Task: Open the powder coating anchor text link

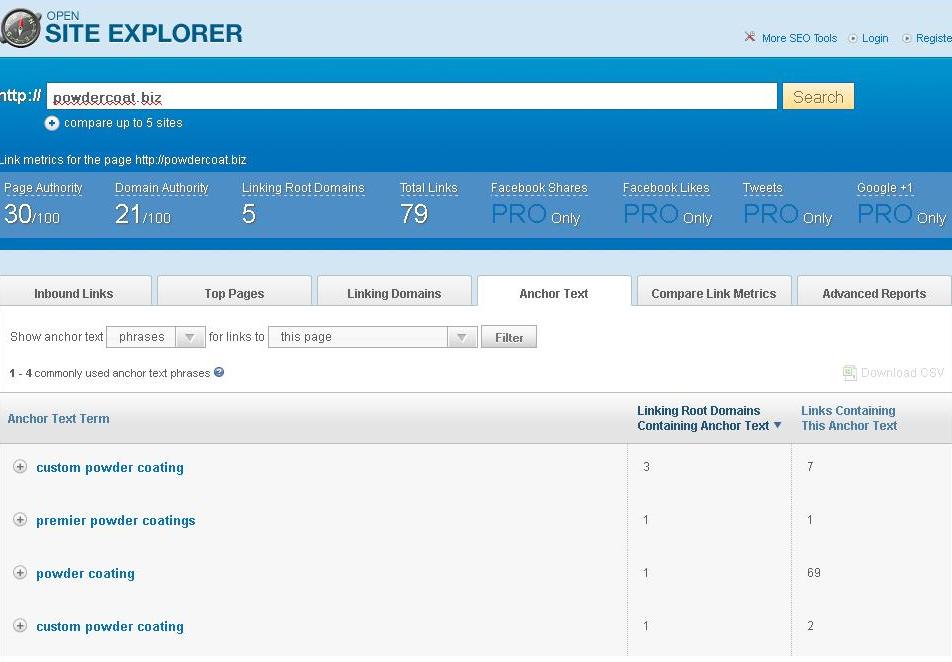Action: pos(86,573)
